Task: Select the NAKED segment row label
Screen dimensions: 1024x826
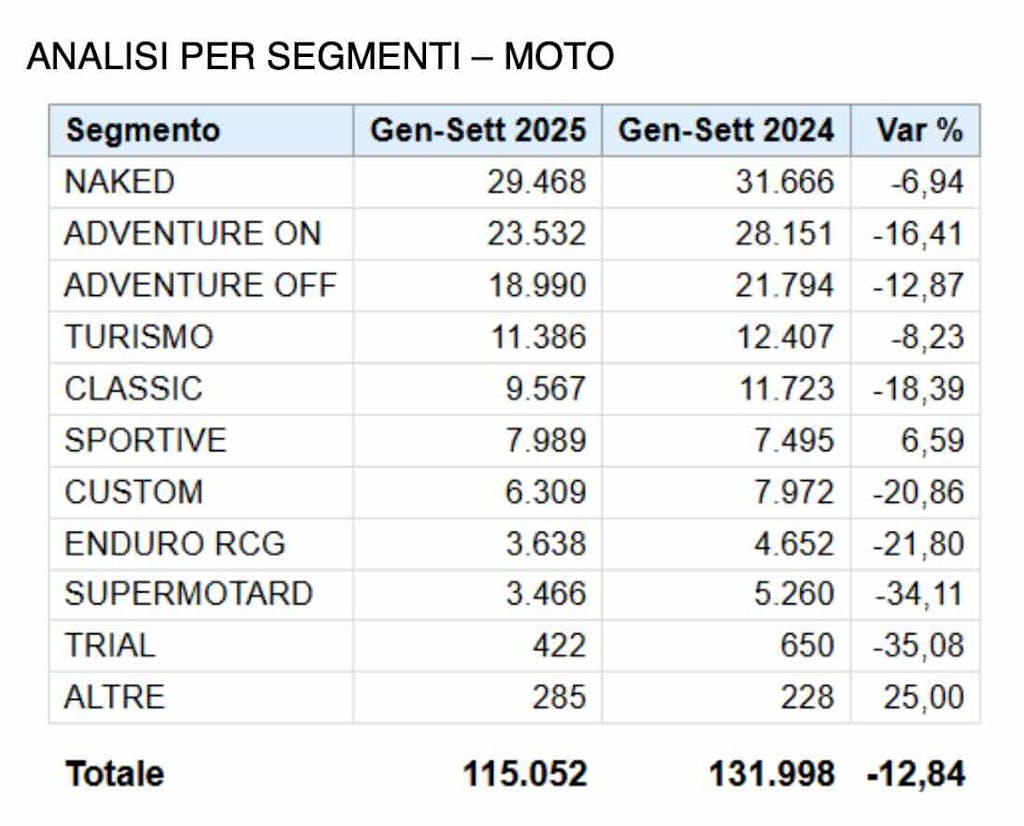Action: 119,182
